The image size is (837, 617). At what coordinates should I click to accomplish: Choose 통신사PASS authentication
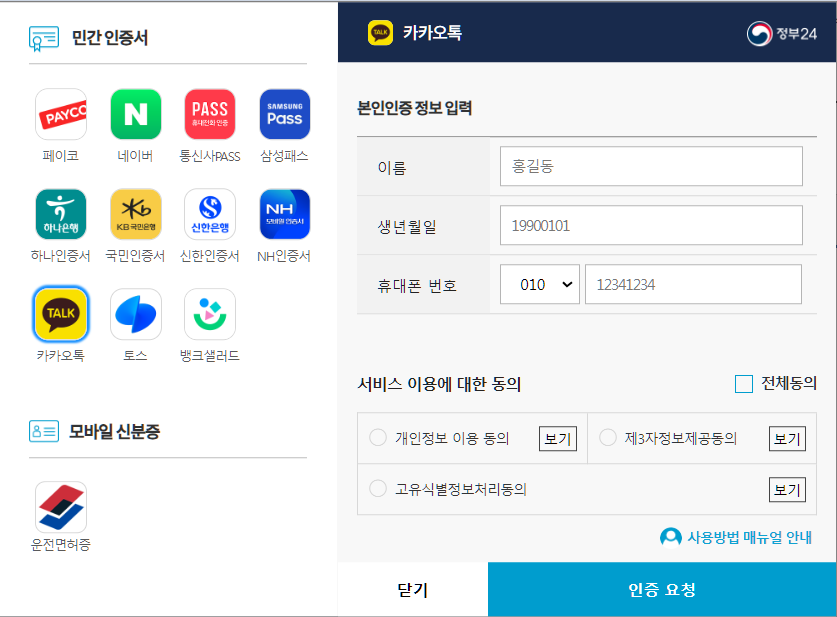point(209,113)
